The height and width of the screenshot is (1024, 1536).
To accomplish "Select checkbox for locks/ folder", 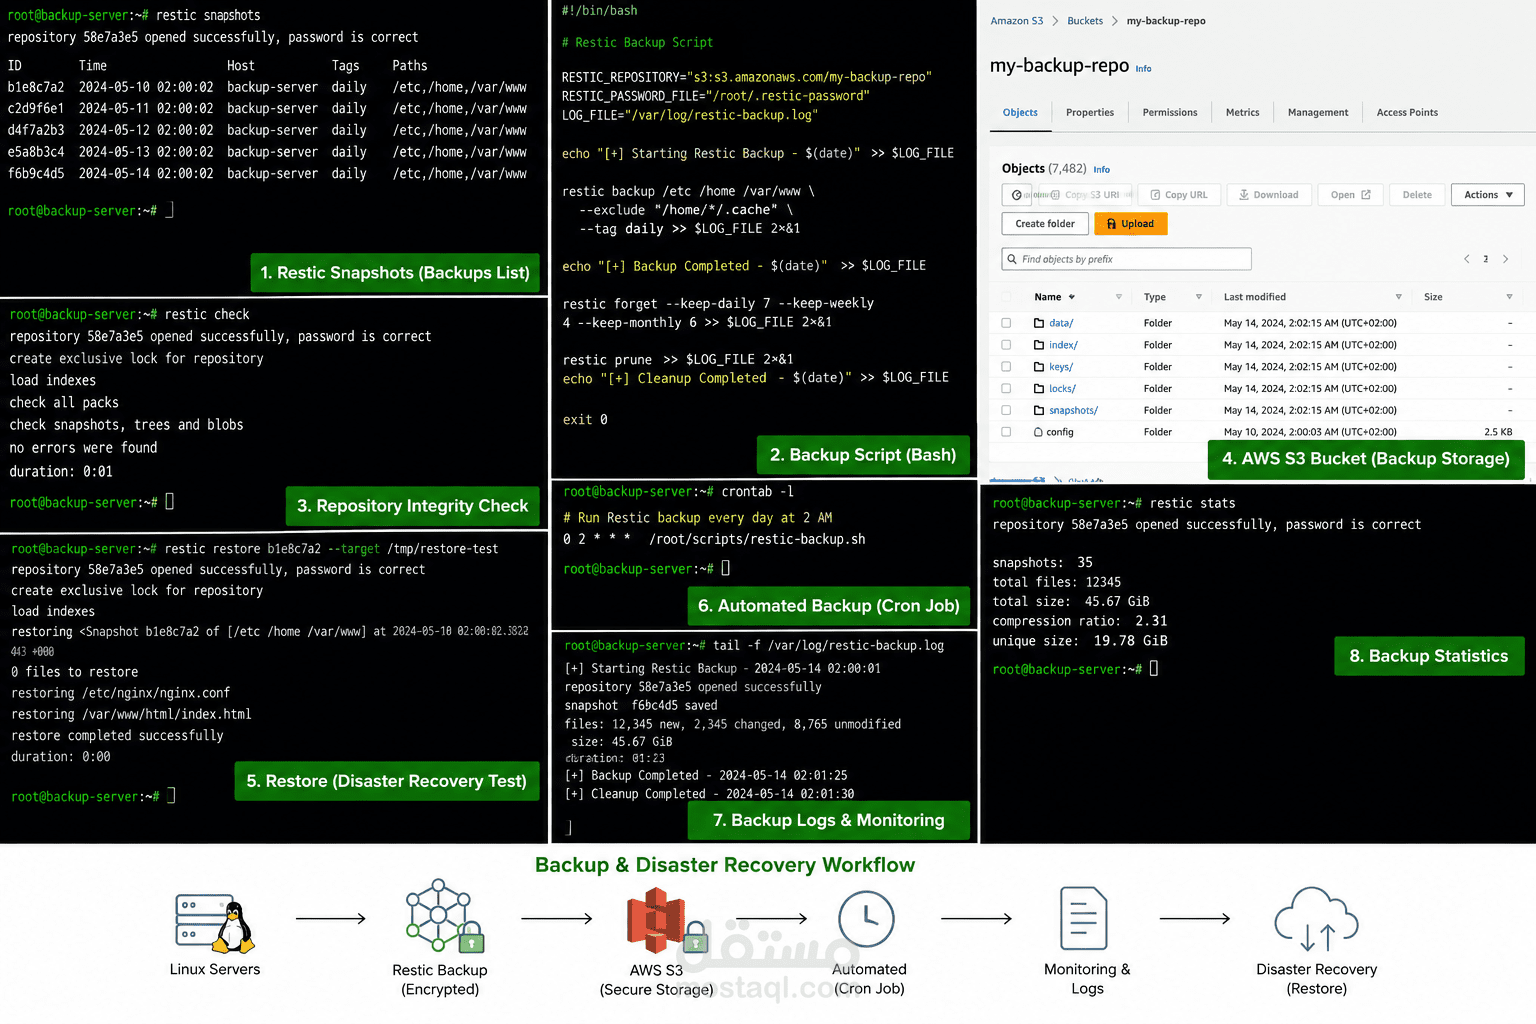I will pyautogui.click(x=1006, y=388).
